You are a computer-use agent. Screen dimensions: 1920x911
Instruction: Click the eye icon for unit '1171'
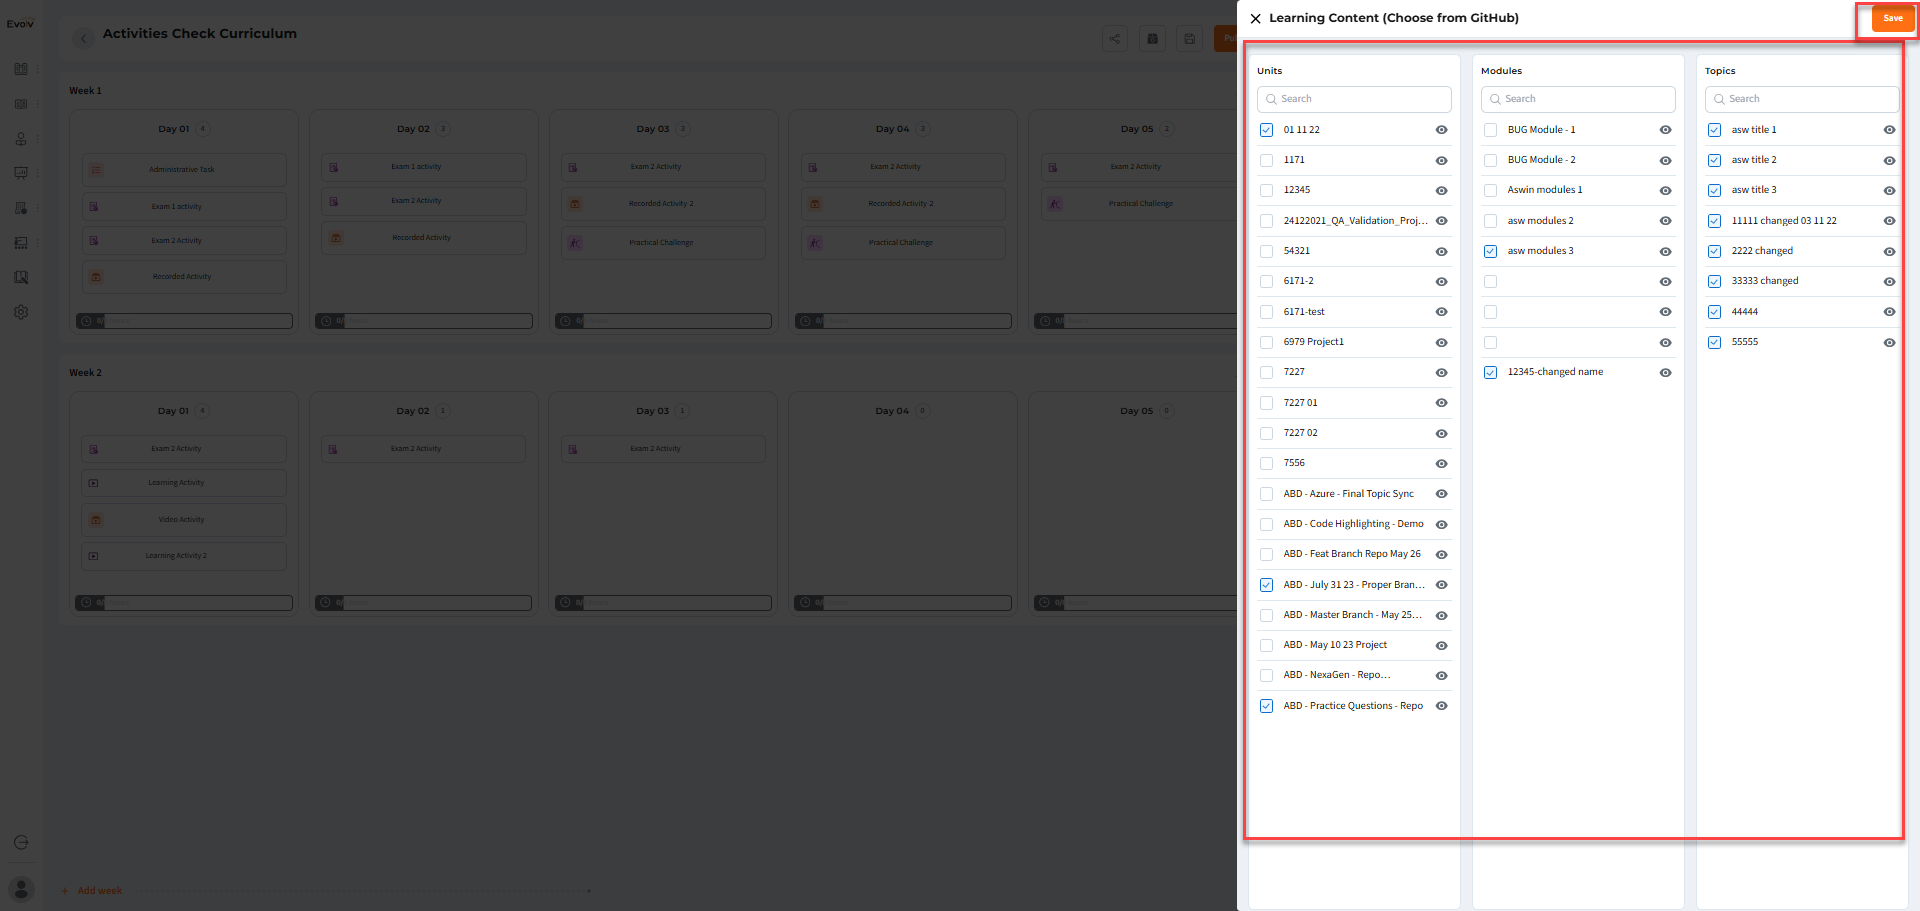click(1441, 160)
